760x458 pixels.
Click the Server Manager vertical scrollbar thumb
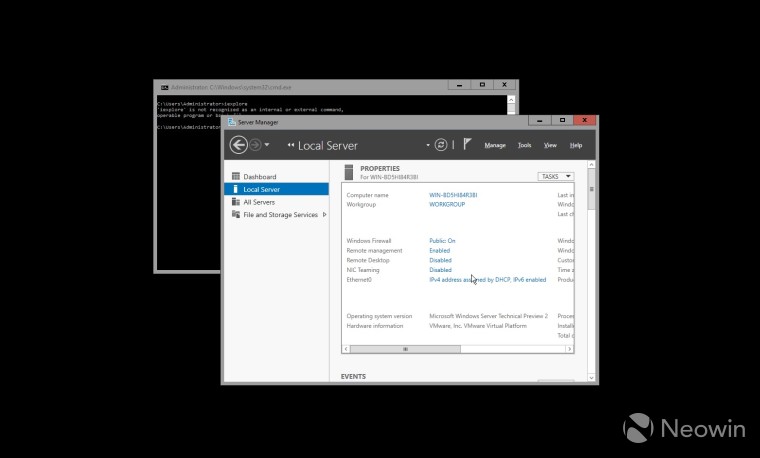point(591,189)
